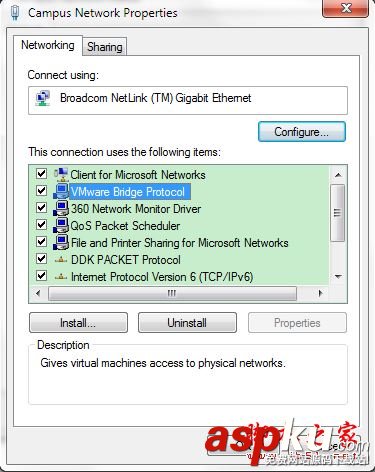This screenshot has height=472, width=375.
Task: Disable the VMware Bridge Protocol checkbox
Action: [x=41, y=190]
